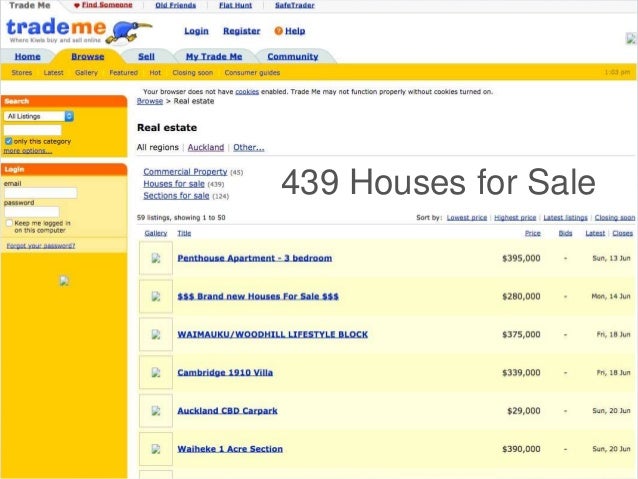
Task: Click the $395,000 price text
Action: 521,258
